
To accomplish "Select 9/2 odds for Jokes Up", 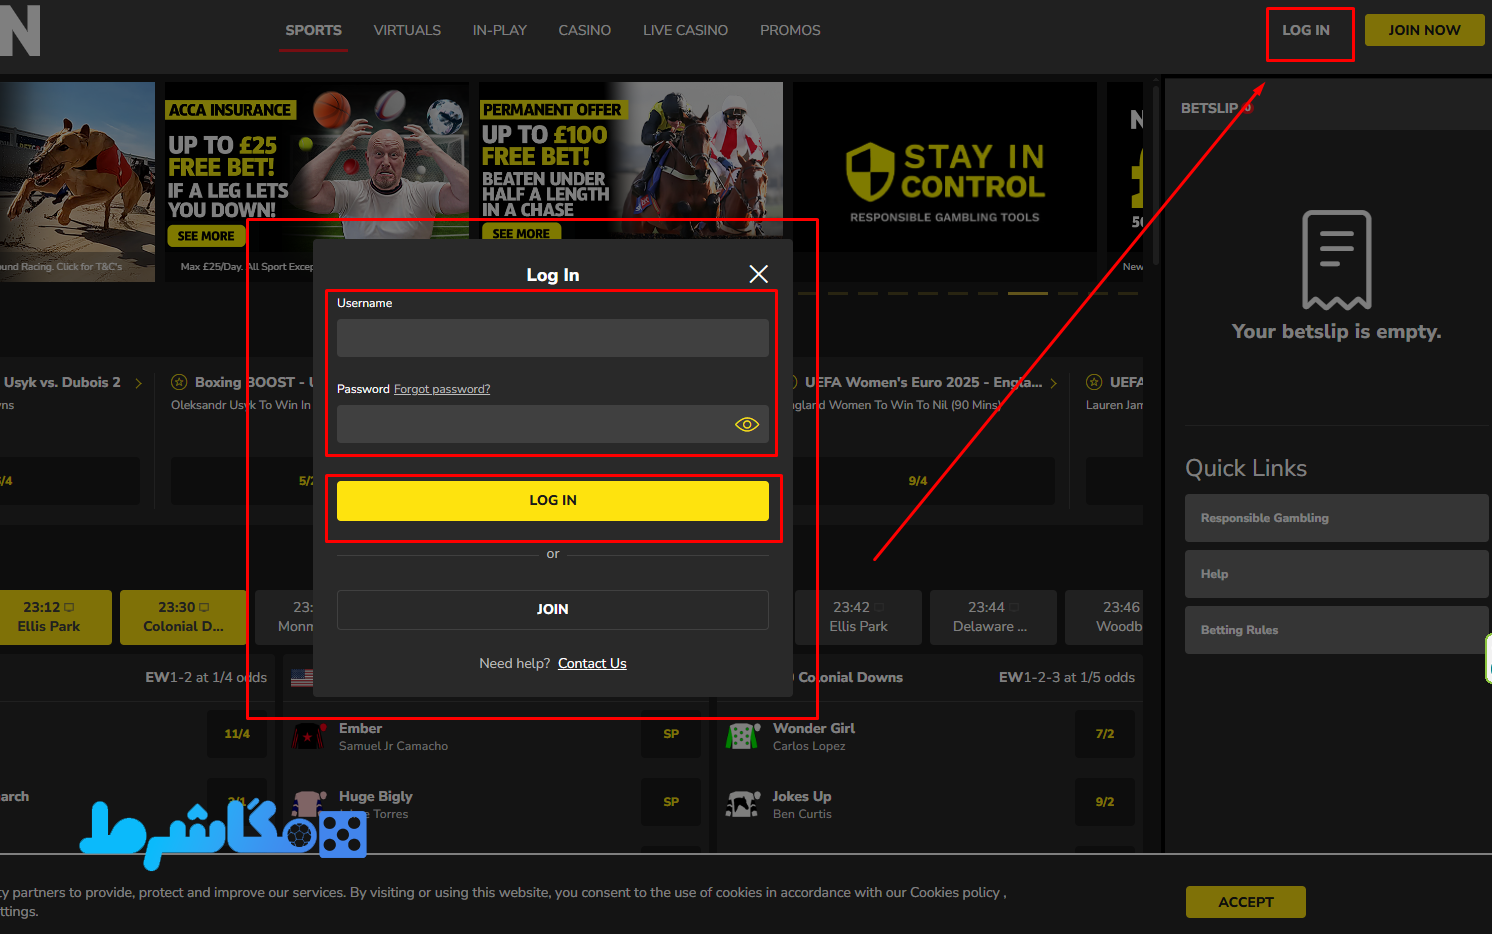I will pos(1105,802).
